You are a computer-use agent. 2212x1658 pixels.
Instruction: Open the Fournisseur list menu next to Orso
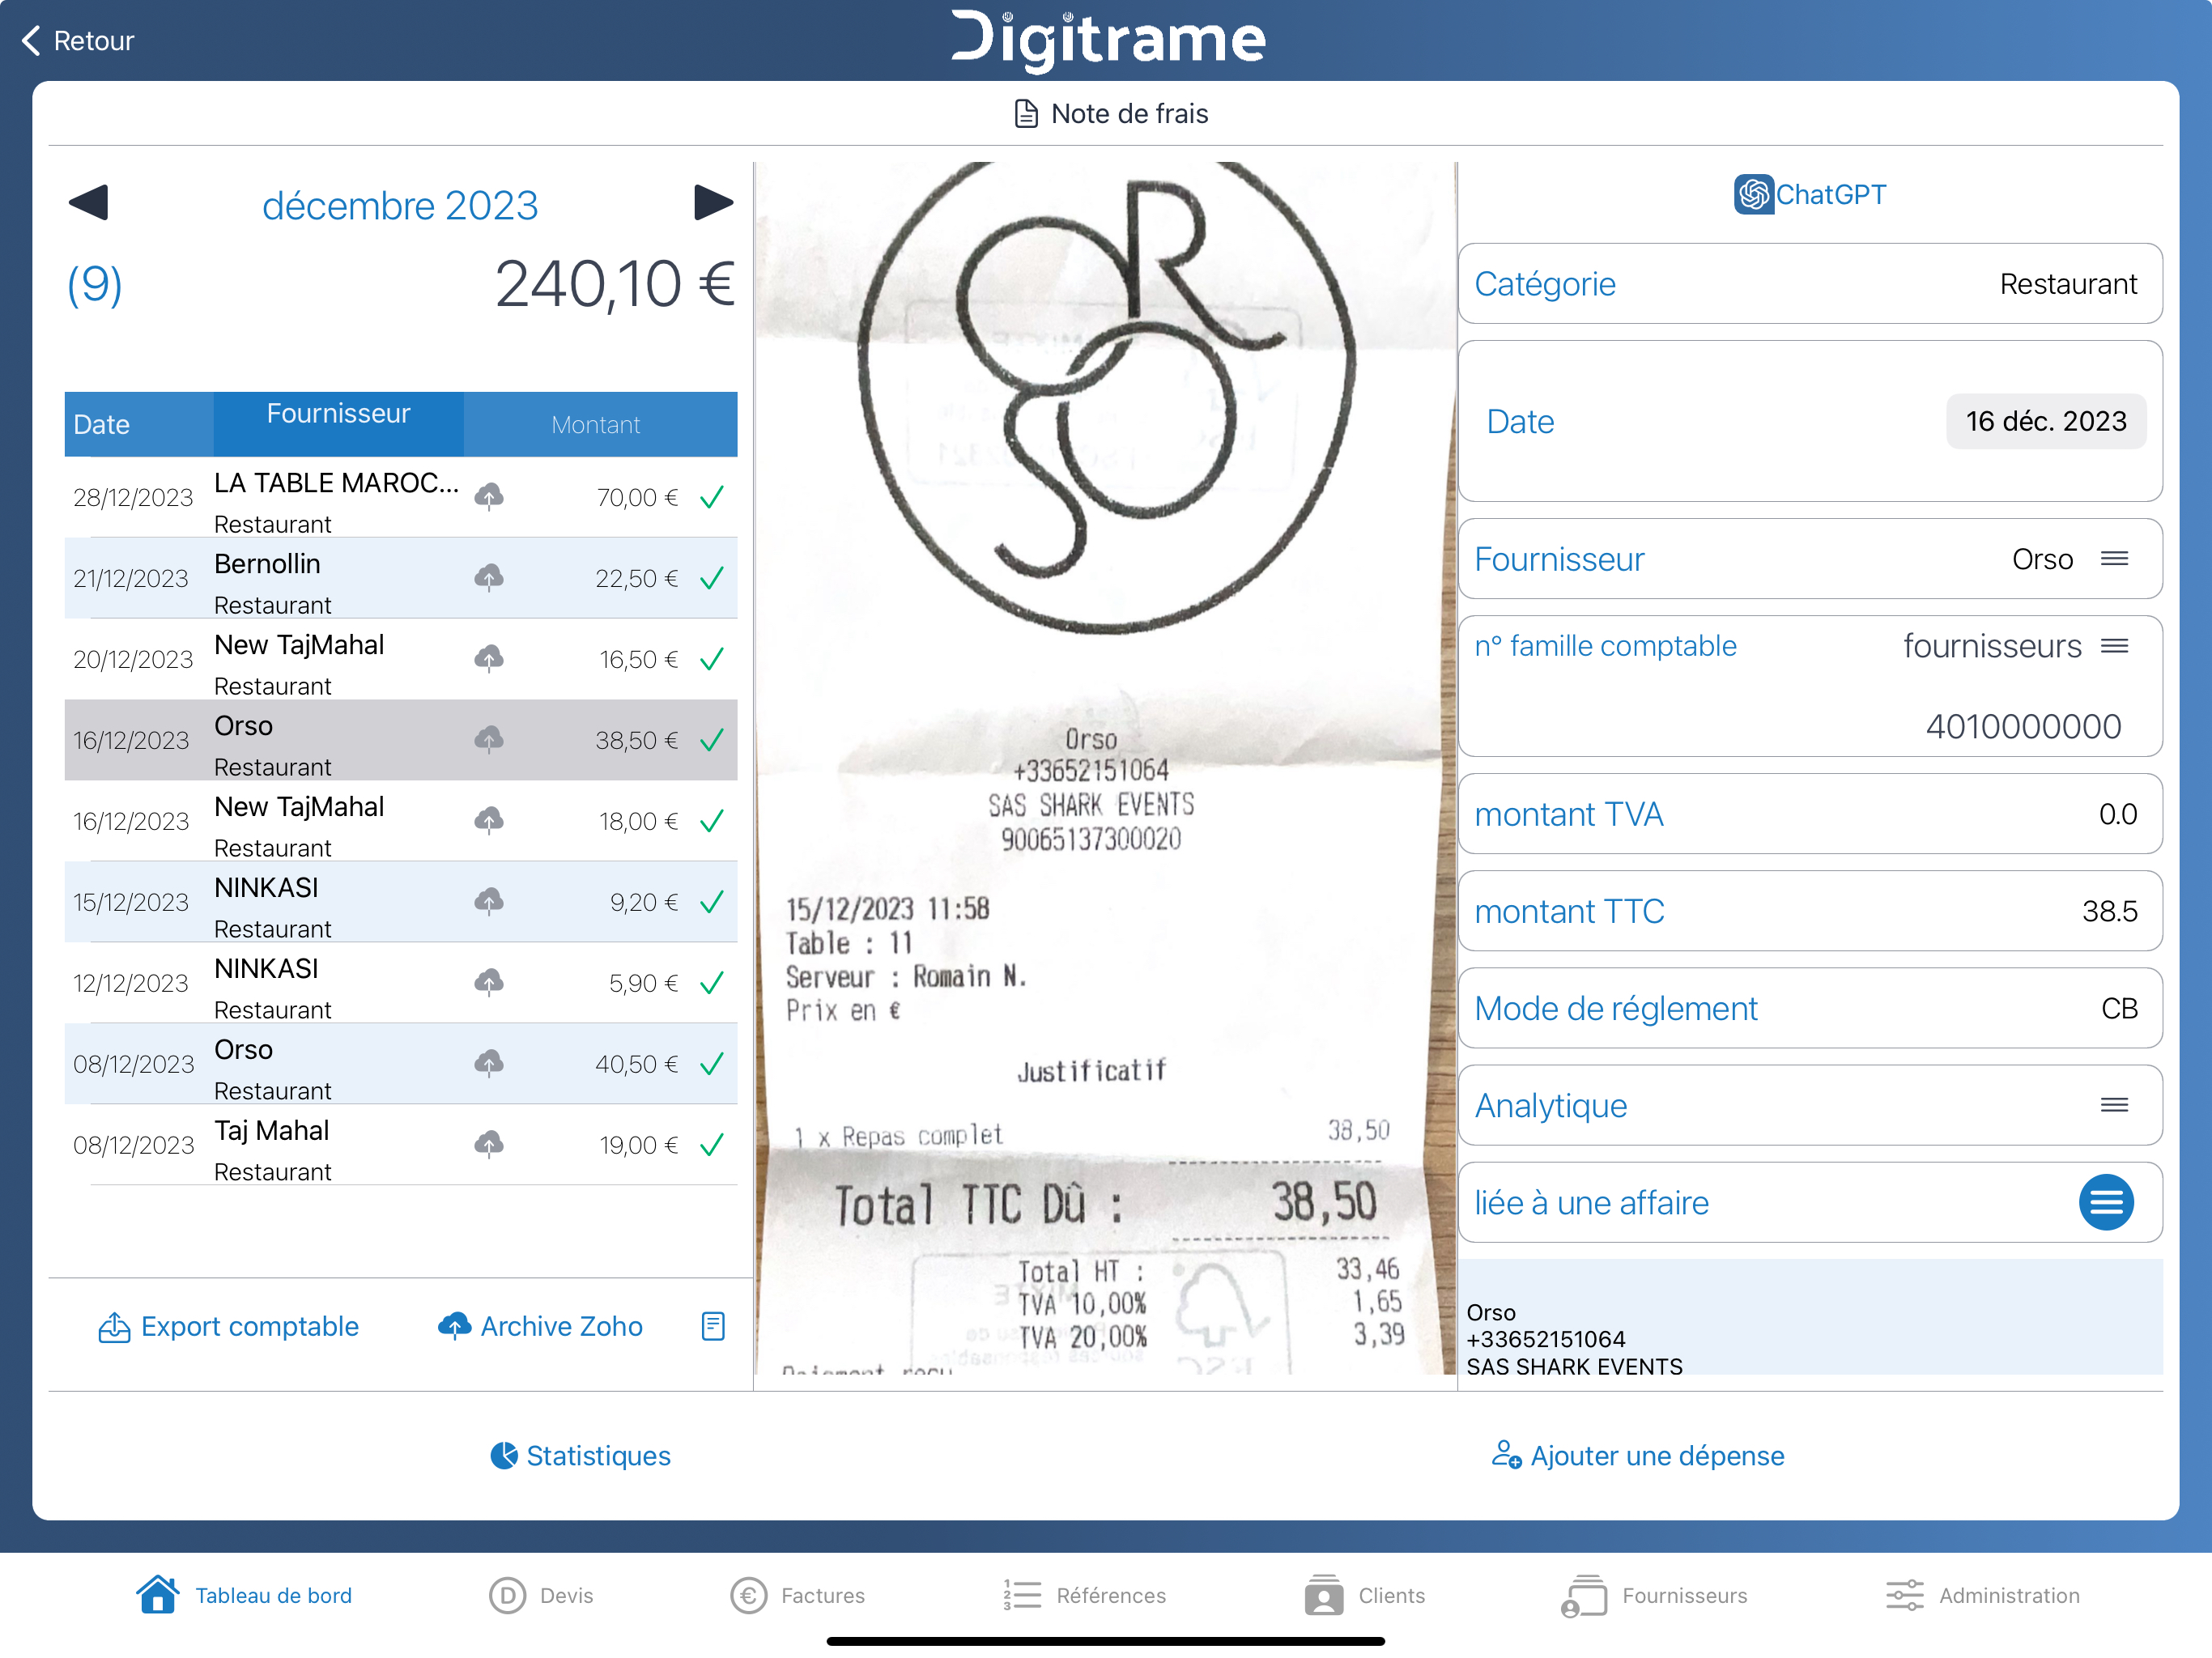2114,559
